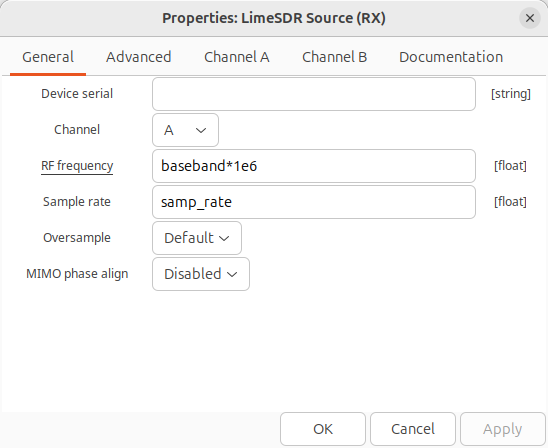
Task: Click the [string] type indicator
Action: (x=511, y=94)
